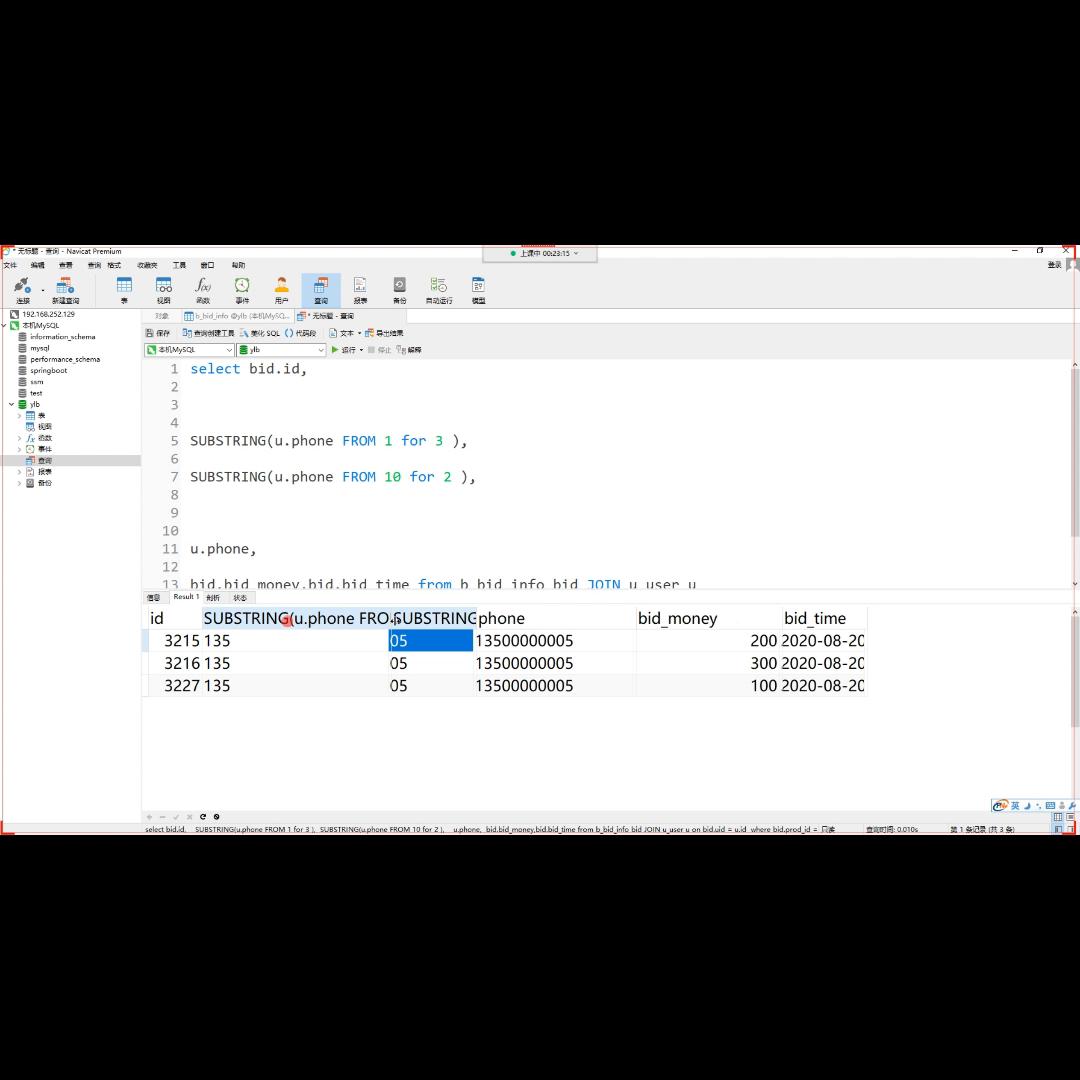The image size is (1080, 1080).
Task: Click the 运行 (Run) button
Action: (344, 350)
